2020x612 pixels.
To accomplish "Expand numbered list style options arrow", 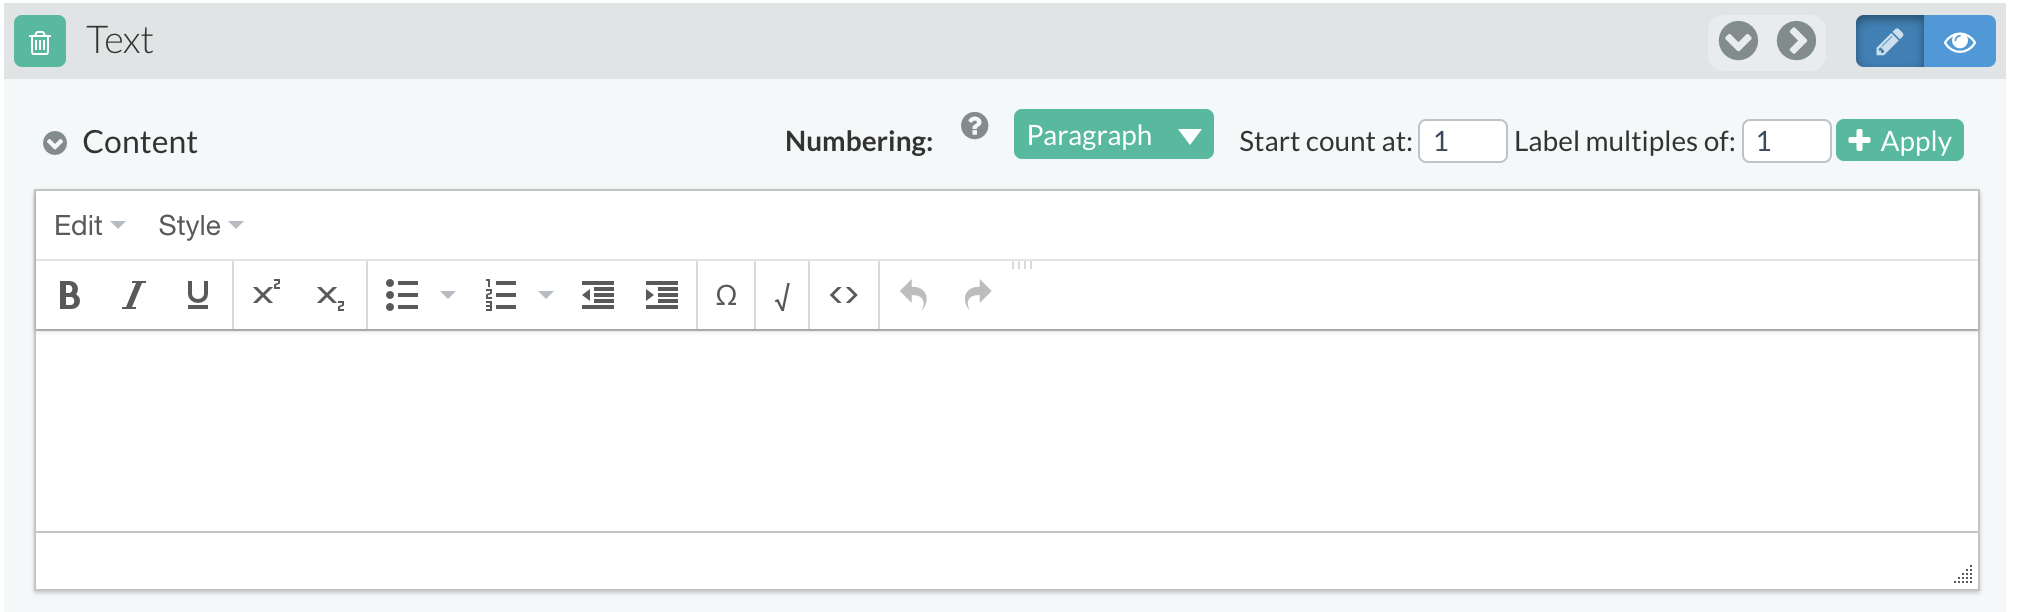I will click(546, 295).
